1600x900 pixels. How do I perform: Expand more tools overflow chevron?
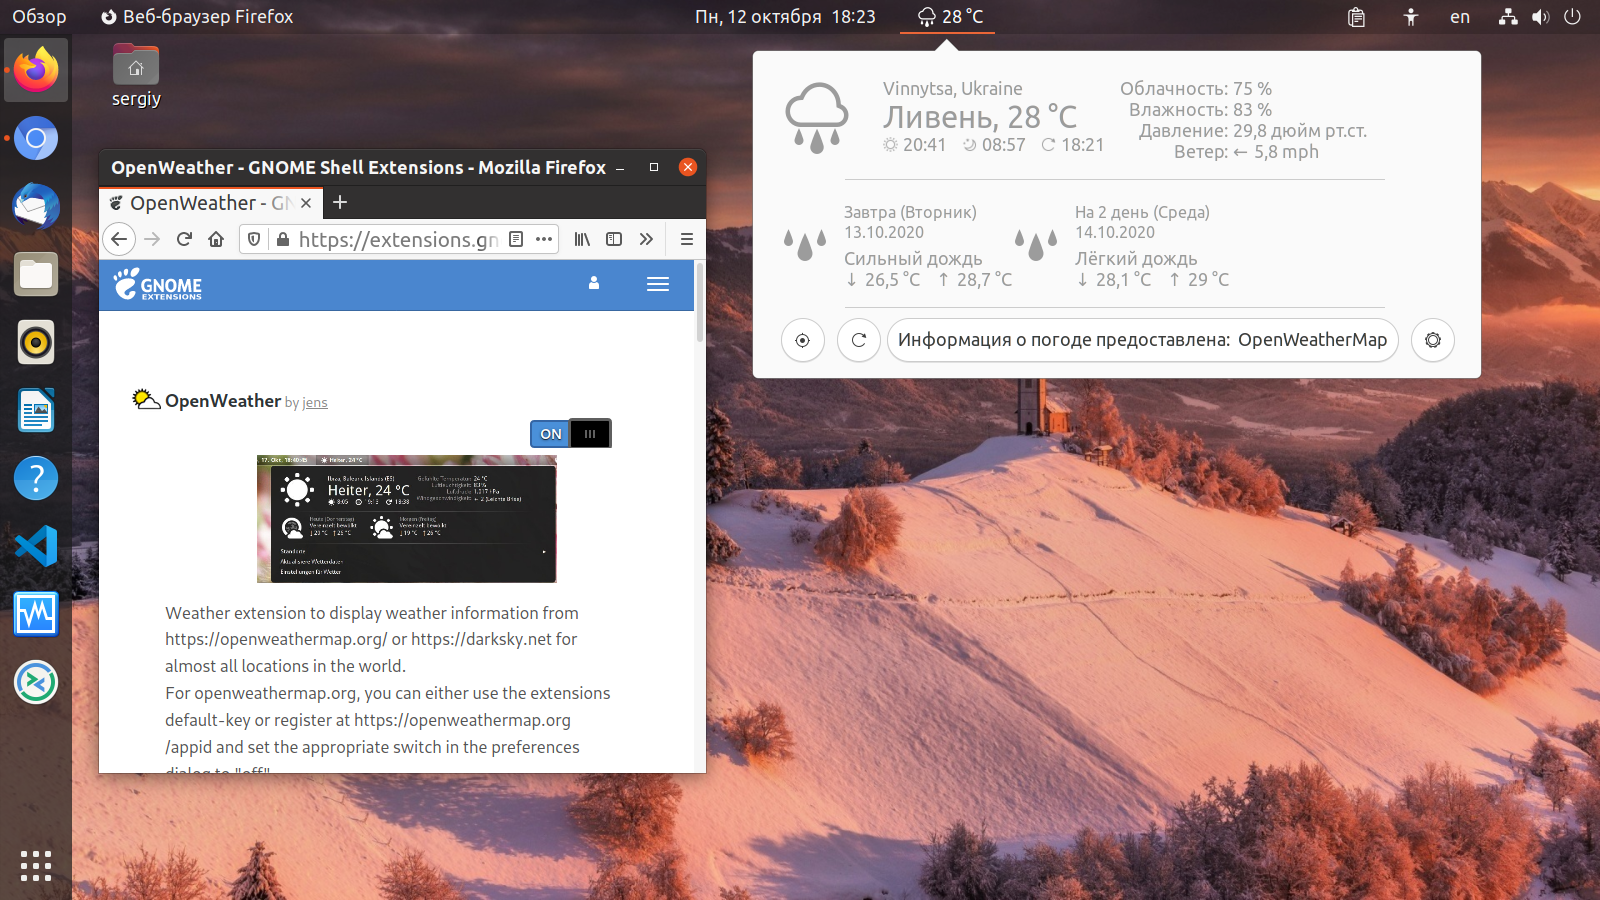click(x=646, y=239)
